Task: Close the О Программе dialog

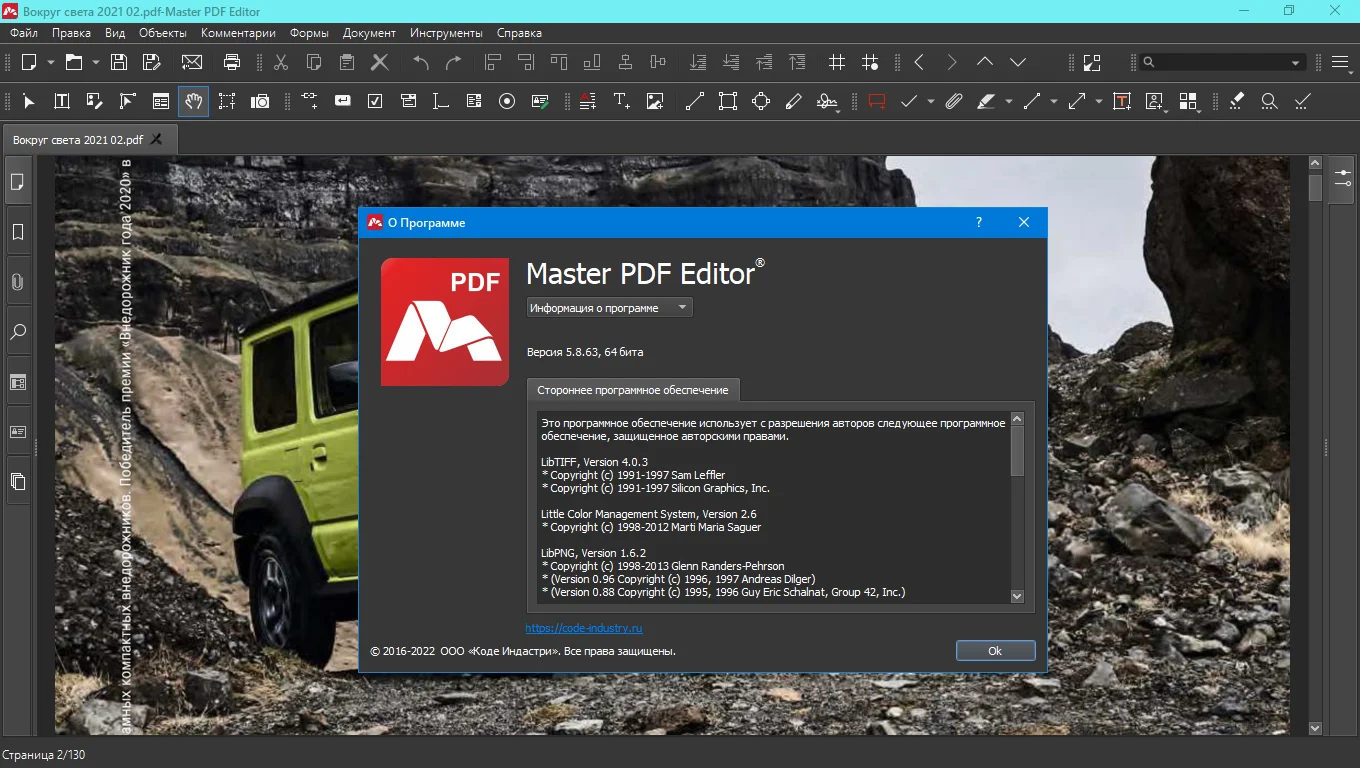Action: 1024,222
